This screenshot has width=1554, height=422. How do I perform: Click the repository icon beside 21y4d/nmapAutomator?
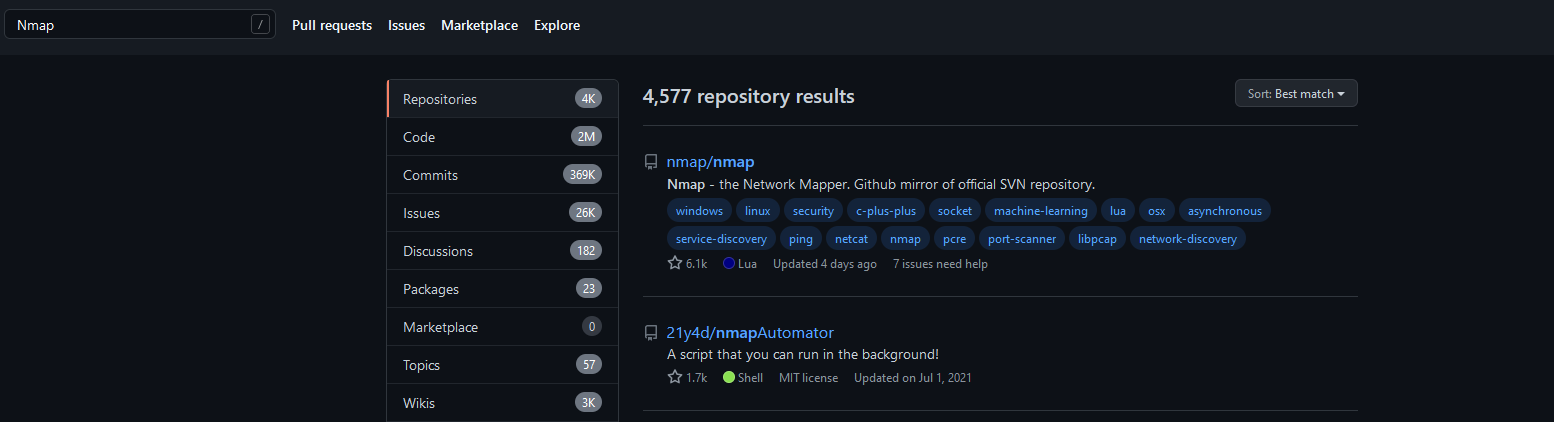point(651,333)
